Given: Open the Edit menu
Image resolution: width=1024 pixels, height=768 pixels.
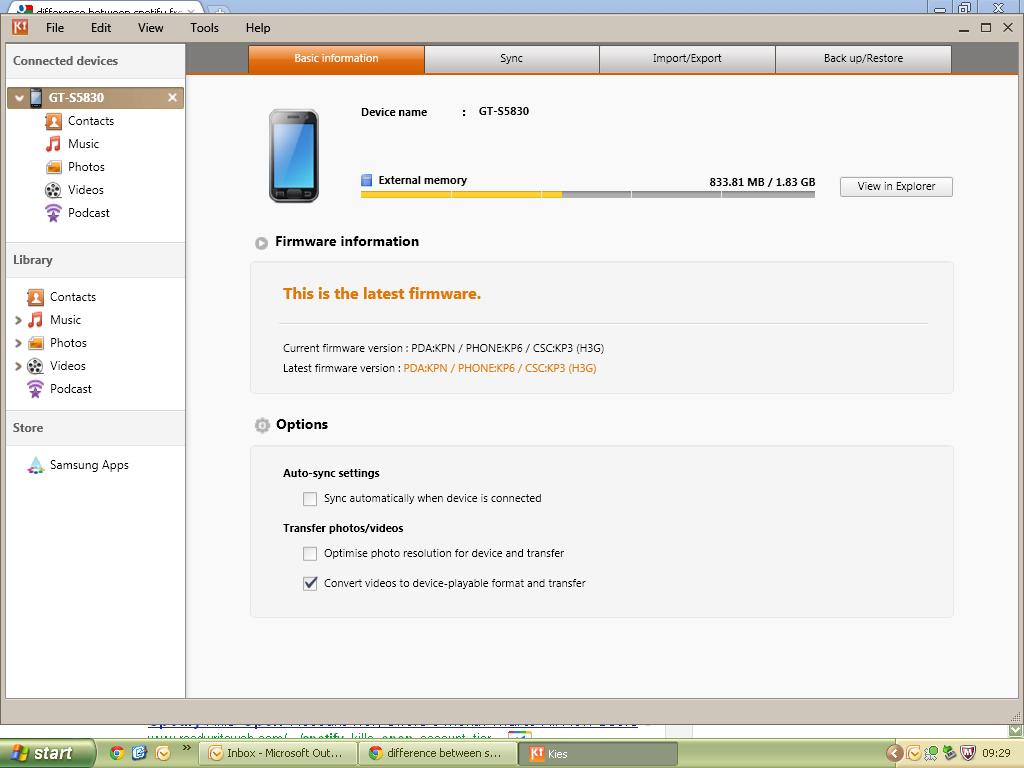Looking at the screenshot, I should tap(101, 28).
